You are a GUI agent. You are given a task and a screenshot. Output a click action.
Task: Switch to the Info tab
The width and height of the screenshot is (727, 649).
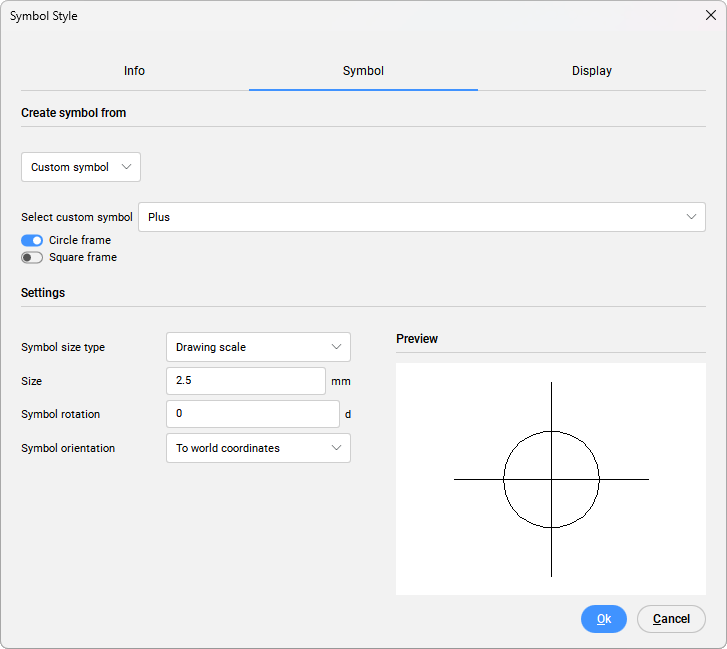click(x=134, y=71)
